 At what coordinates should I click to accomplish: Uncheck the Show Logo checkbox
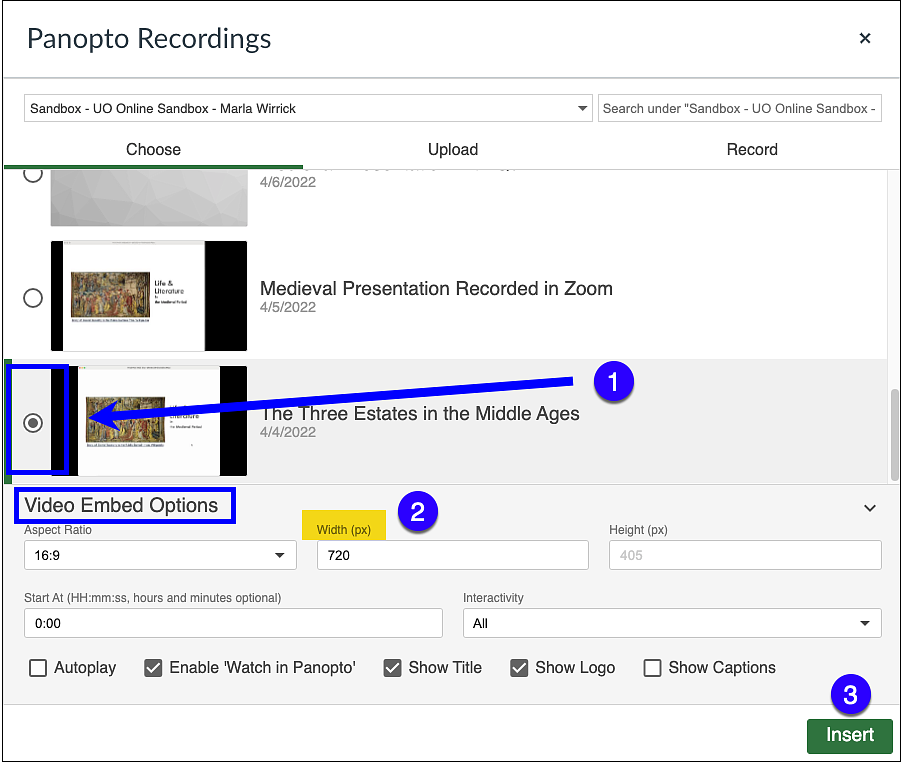coord(519,668)
